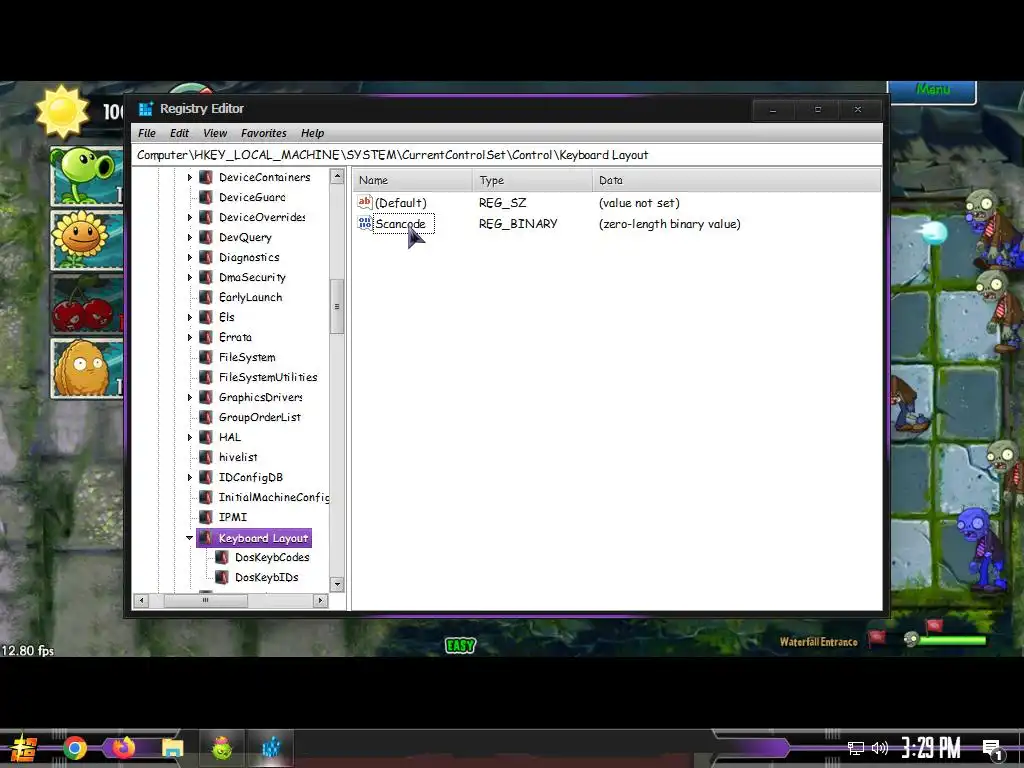Screen dimensions: 1024x768
Task: Click the (Default) string value icon
Action: (x=364, y=202)
